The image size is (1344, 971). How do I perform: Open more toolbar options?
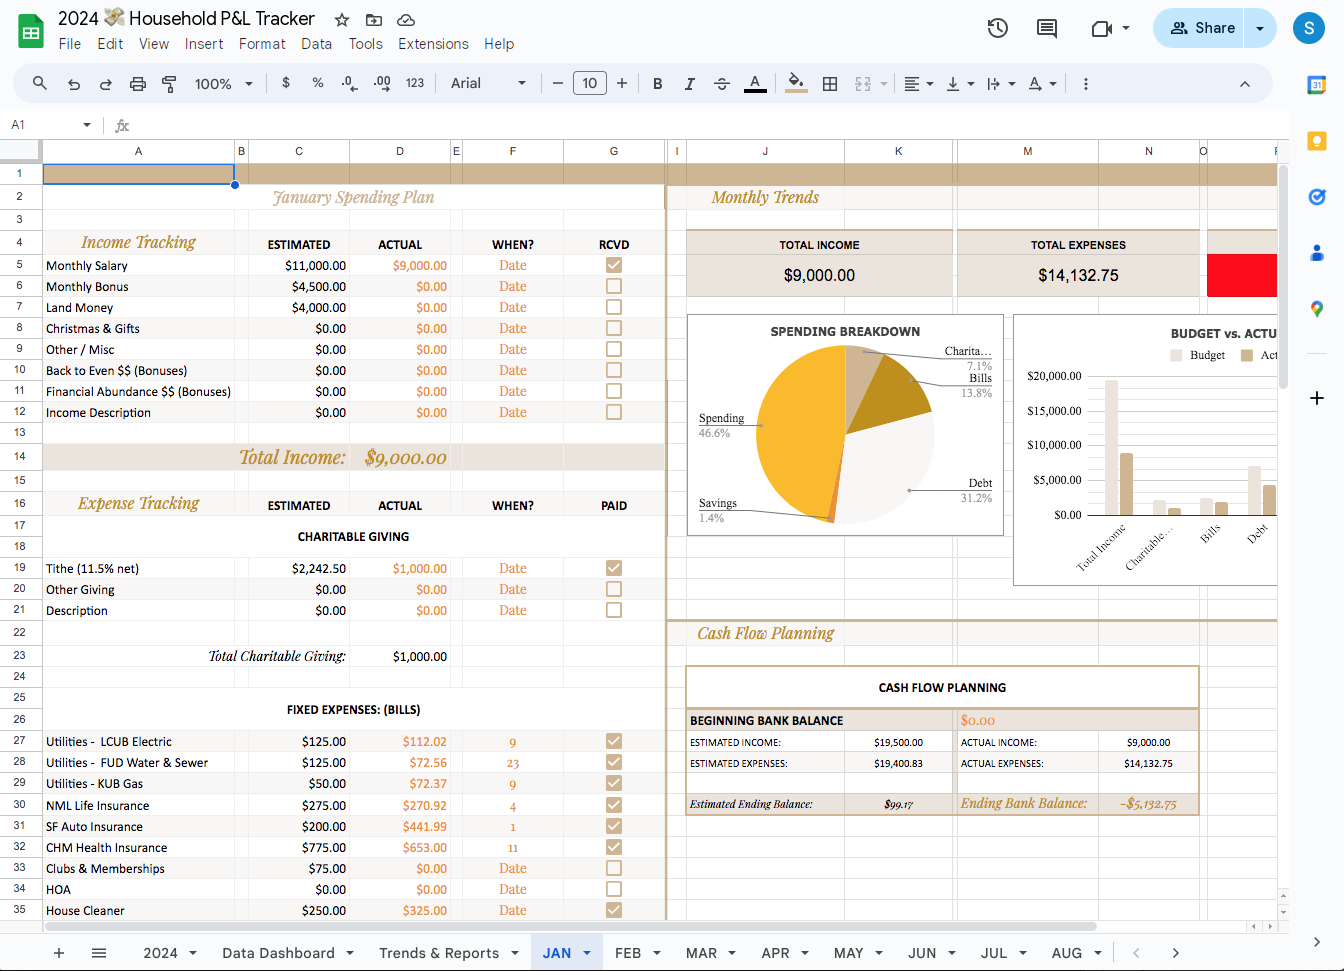(x=1086, y=84)
